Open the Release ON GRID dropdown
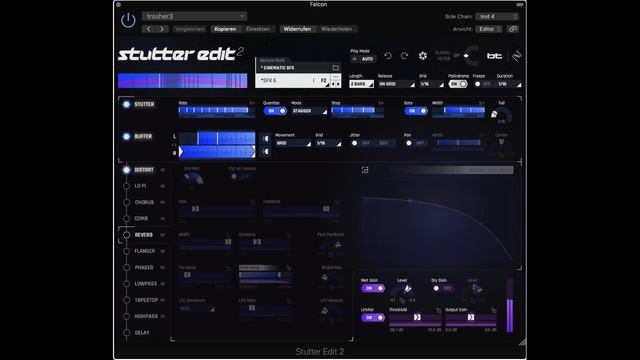The image size is (640, 360). click(x=396, y=84)
